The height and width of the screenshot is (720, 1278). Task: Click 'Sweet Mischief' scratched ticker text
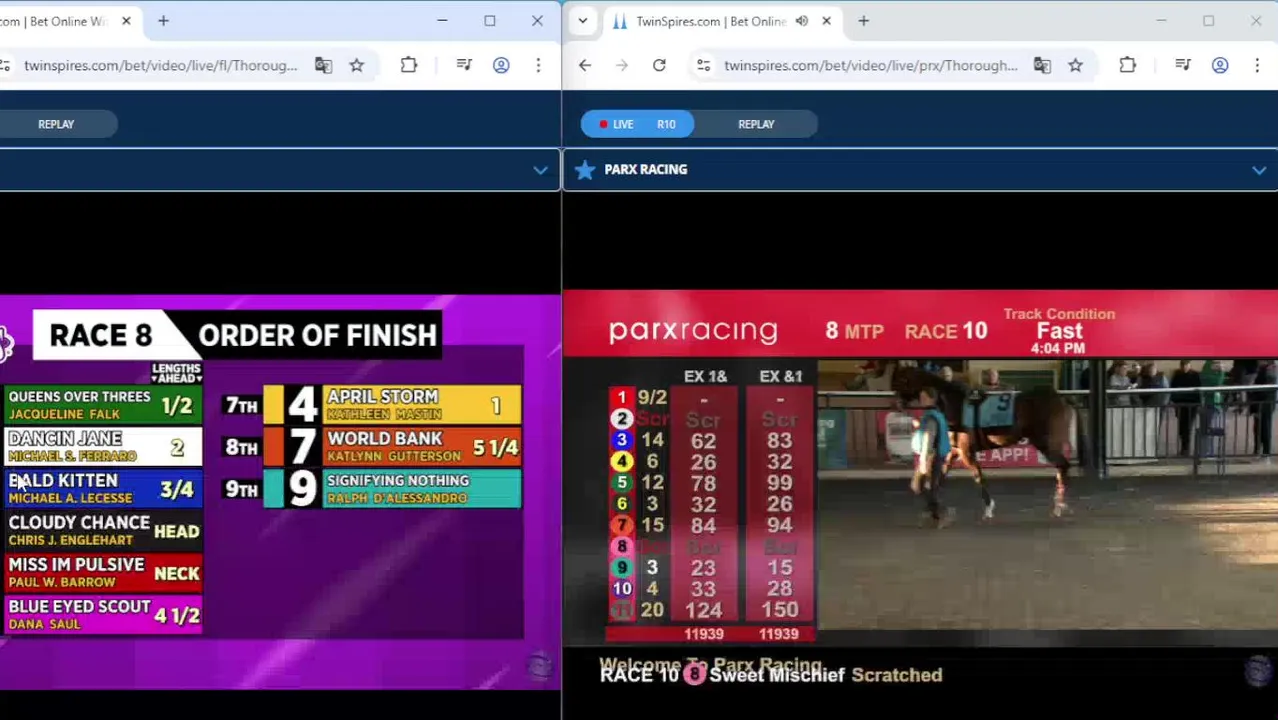777,675
